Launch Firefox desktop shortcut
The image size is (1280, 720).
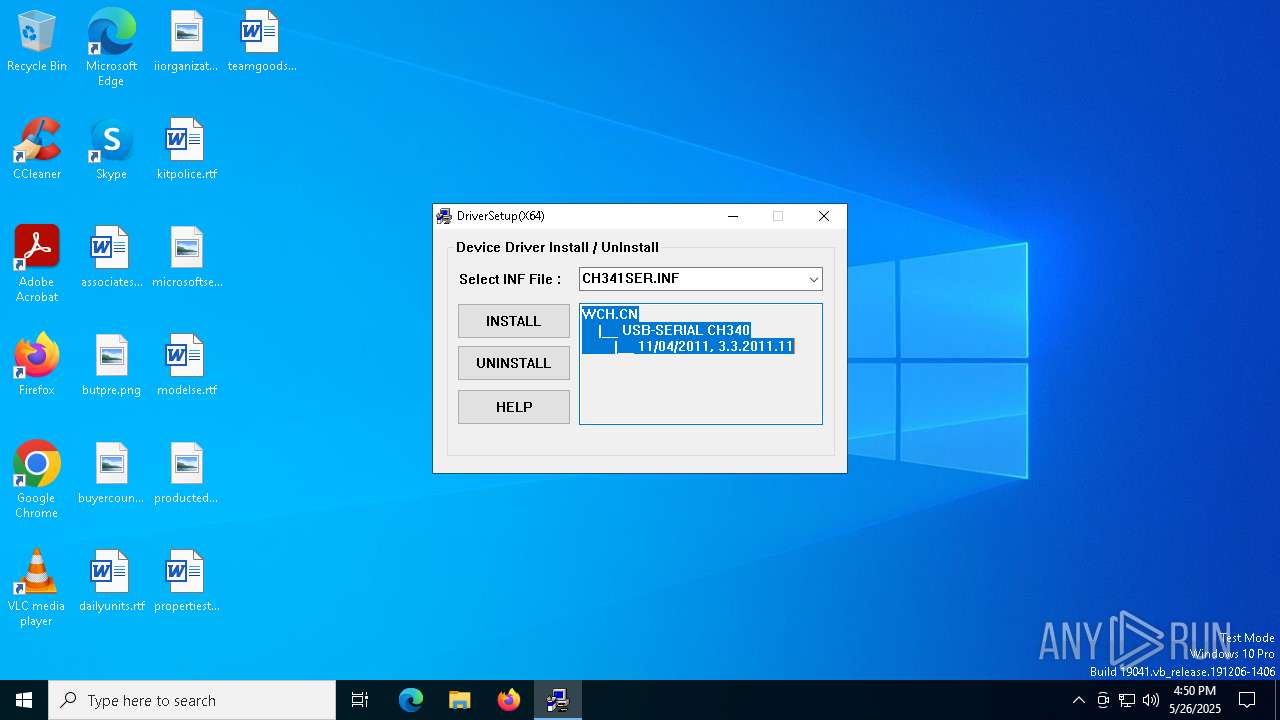pyautogui.click(x=37, y=366)
